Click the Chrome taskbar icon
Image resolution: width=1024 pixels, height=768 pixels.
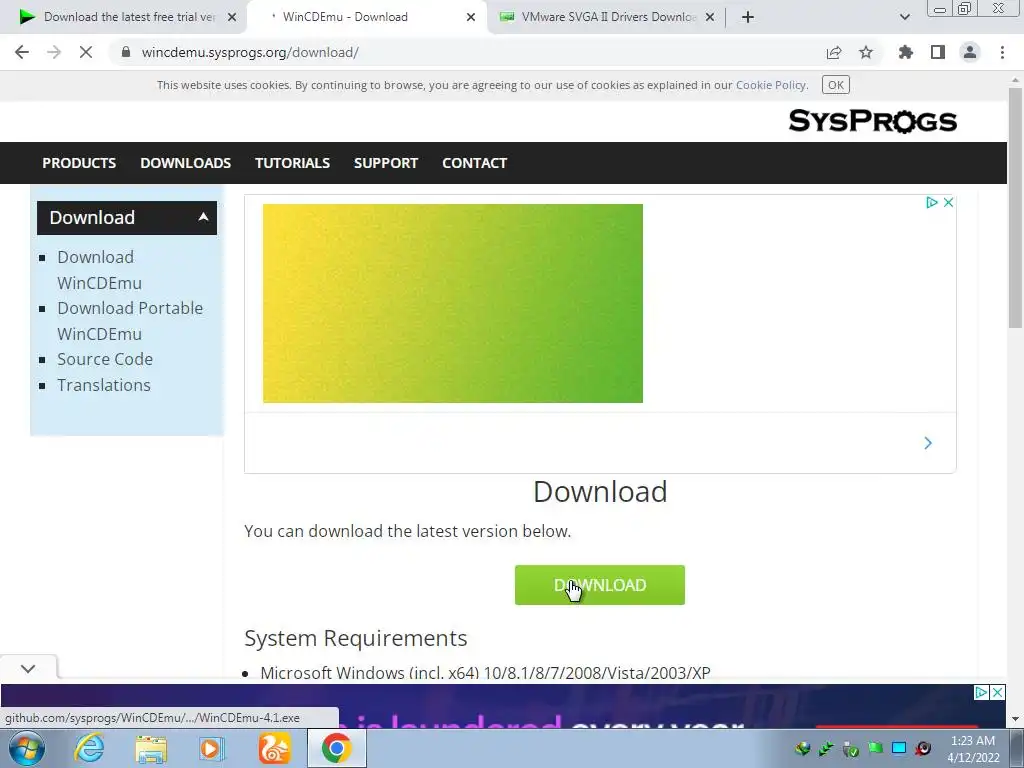click(x=336, y=748)
